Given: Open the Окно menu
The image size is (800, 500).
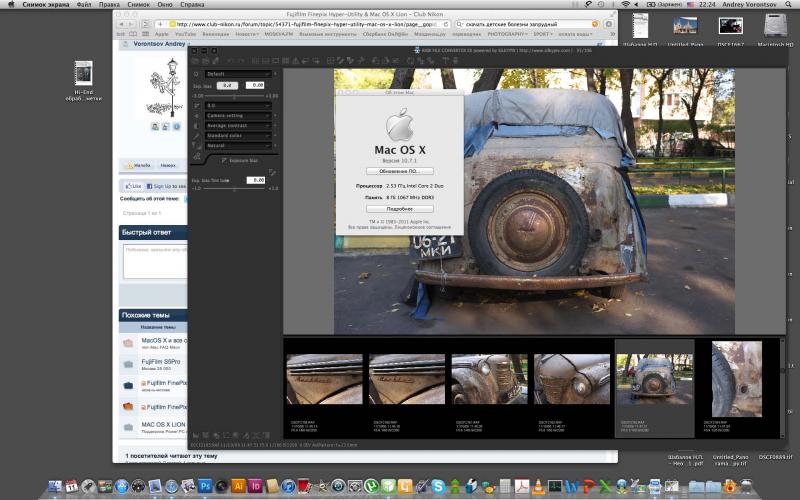Looking at the screenshot, I should [165, 4].
